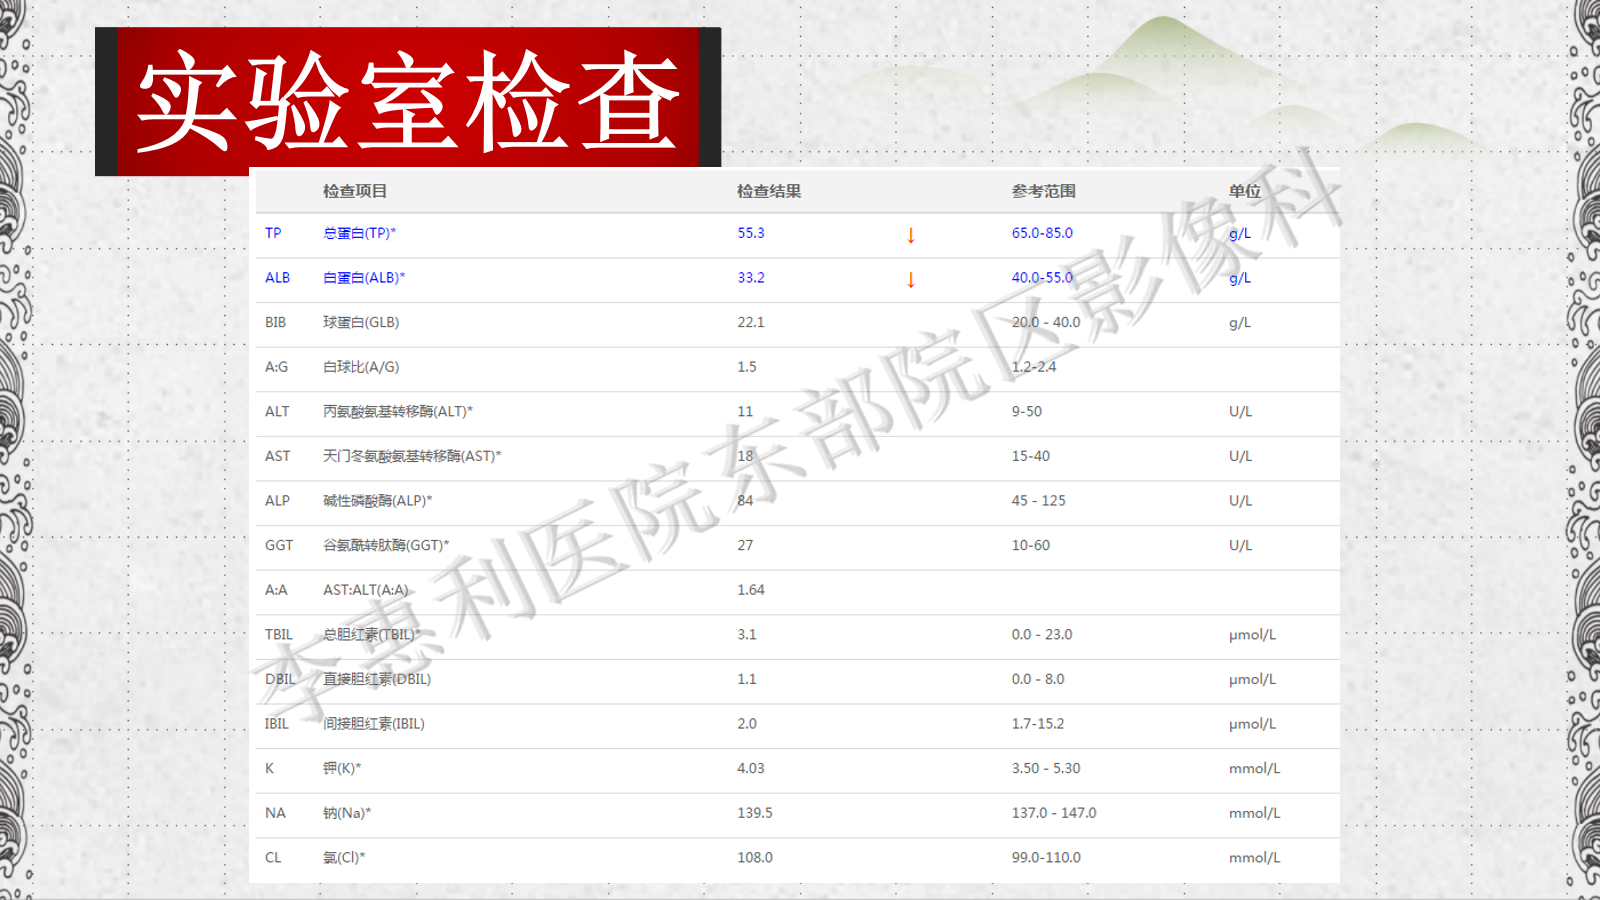
Task: Open the 白蛋白(ALB)* link
Action: (x=364, y=278)
